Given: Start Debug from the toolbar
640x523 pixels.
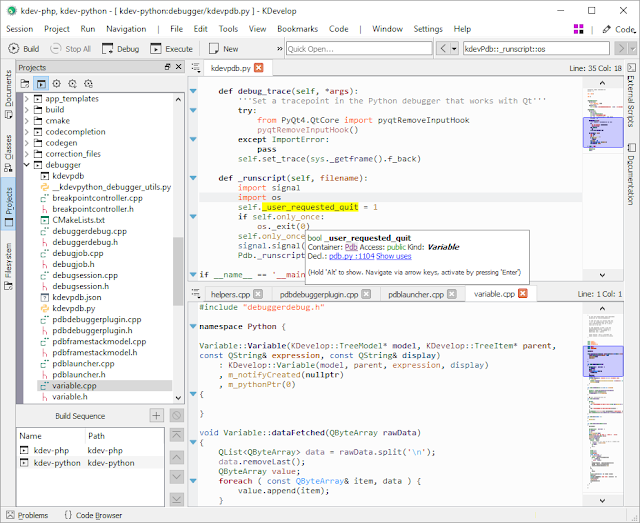Looking at the screenshot, I should (x=120, y=49).
